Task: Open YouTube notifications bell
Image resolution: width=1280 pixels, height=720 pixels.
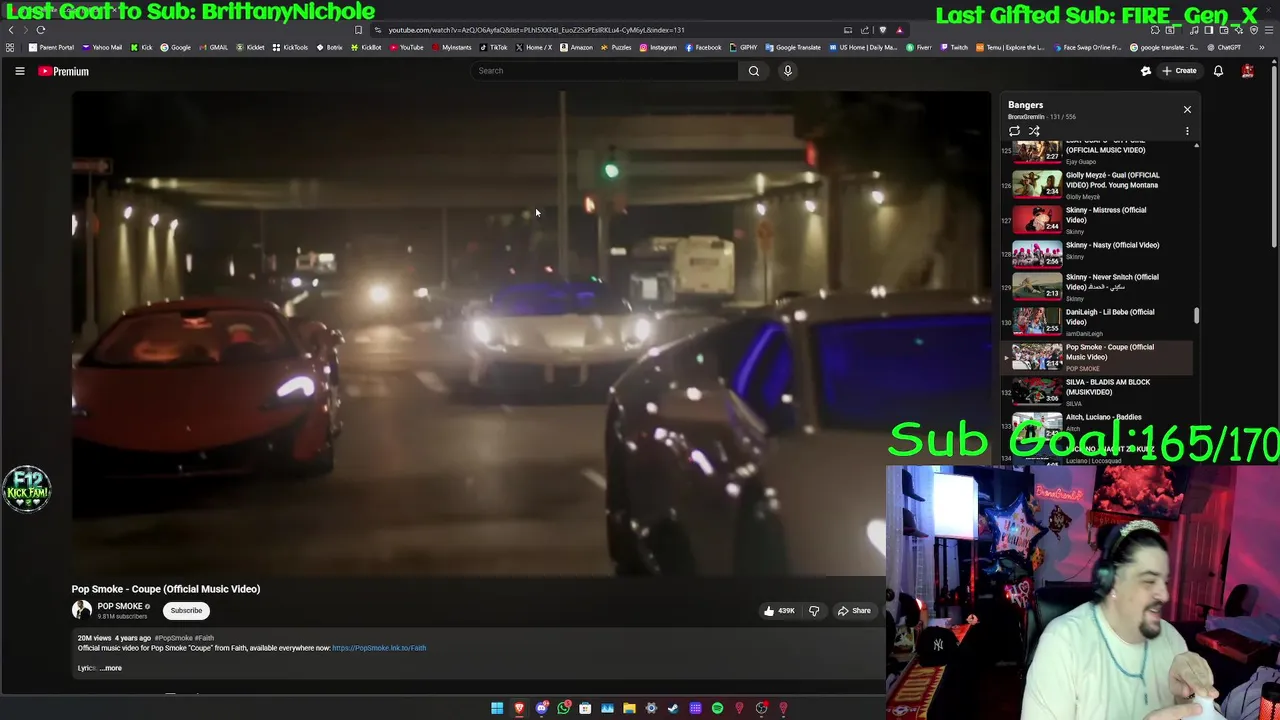Action: [x=1218, y=71]
